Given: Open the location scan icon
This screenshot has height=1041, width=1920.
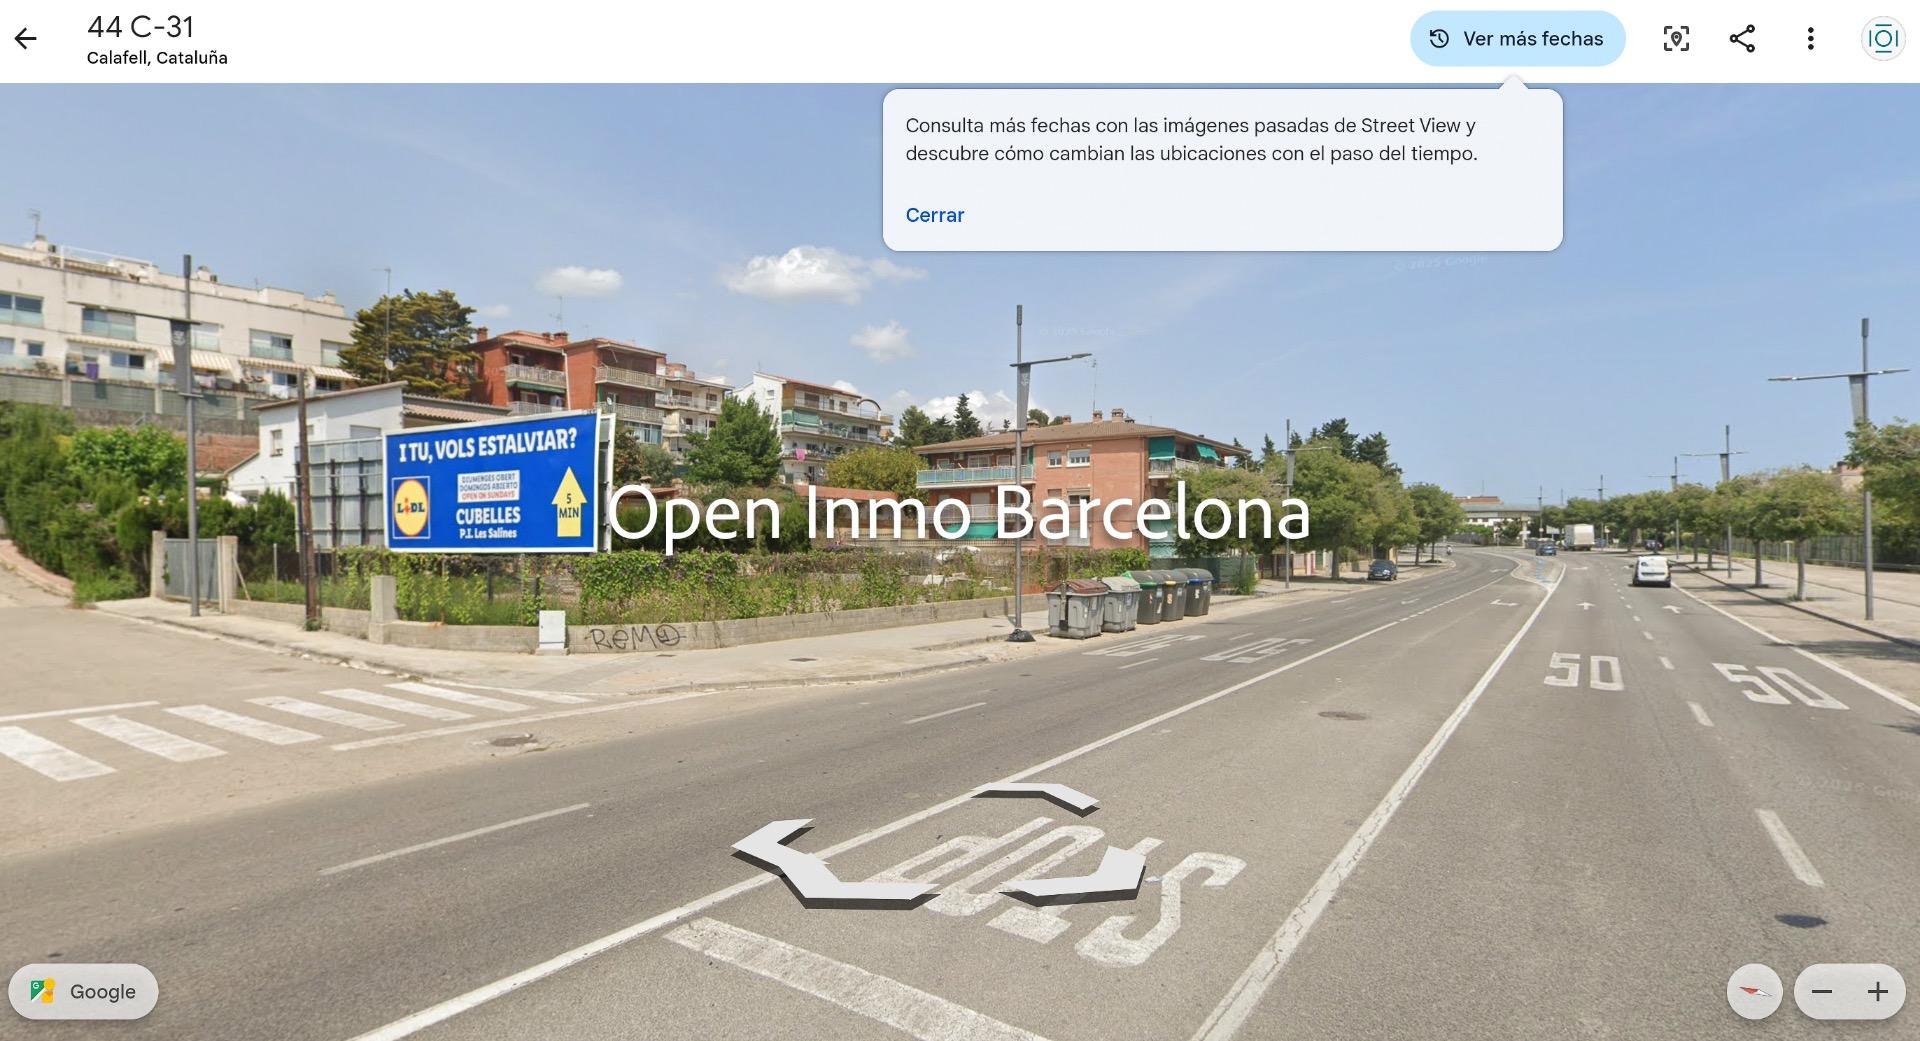Looking at the screenshot, I should (x=1676, y=39).
